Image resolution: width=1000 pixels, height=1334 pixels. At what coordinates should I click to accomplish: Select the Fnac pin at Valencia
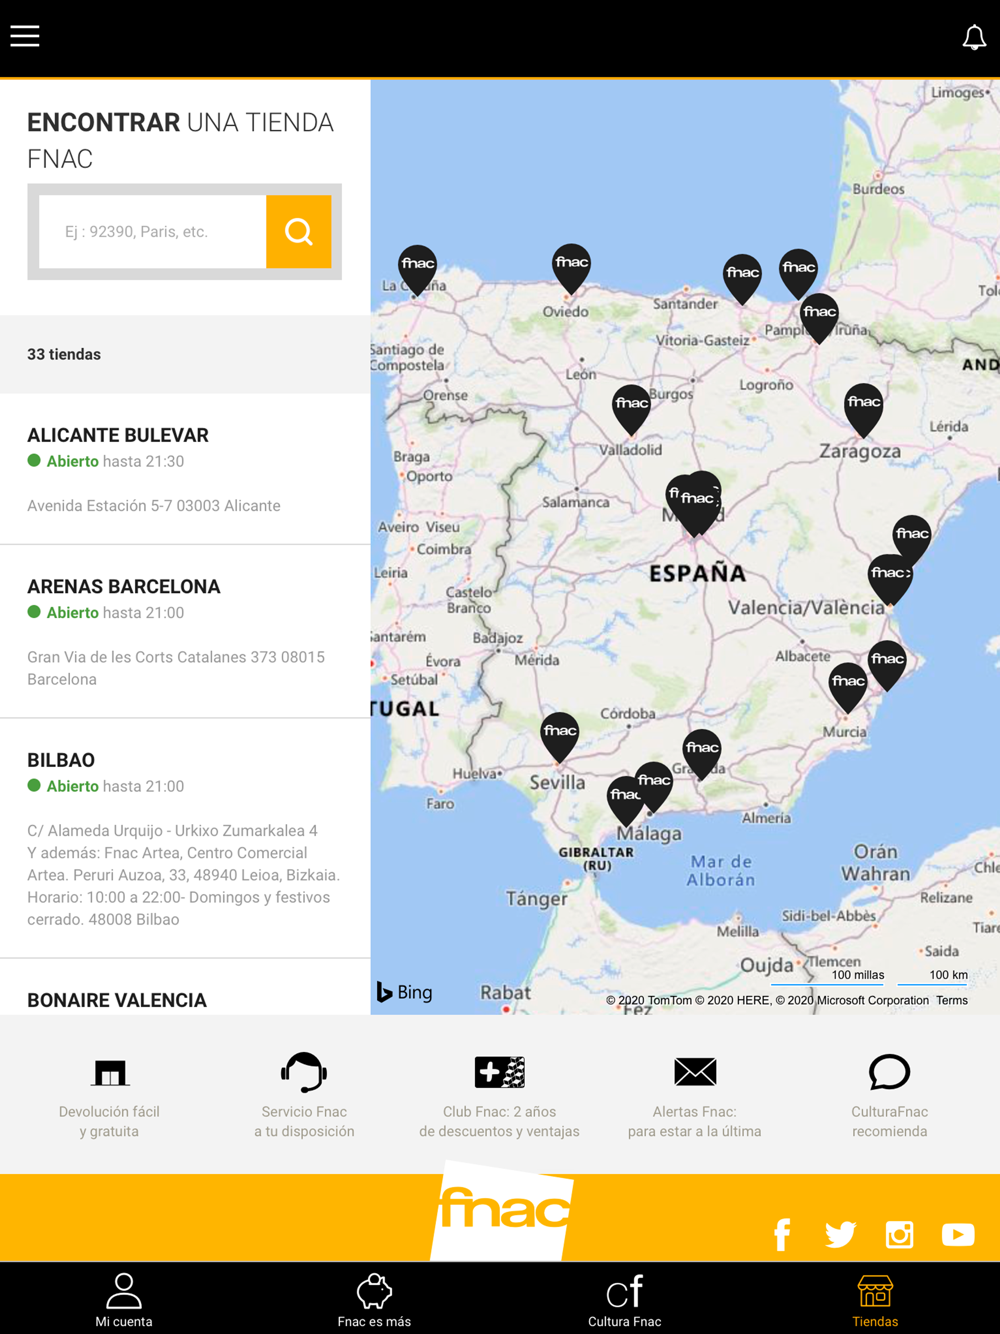(889, 578)
